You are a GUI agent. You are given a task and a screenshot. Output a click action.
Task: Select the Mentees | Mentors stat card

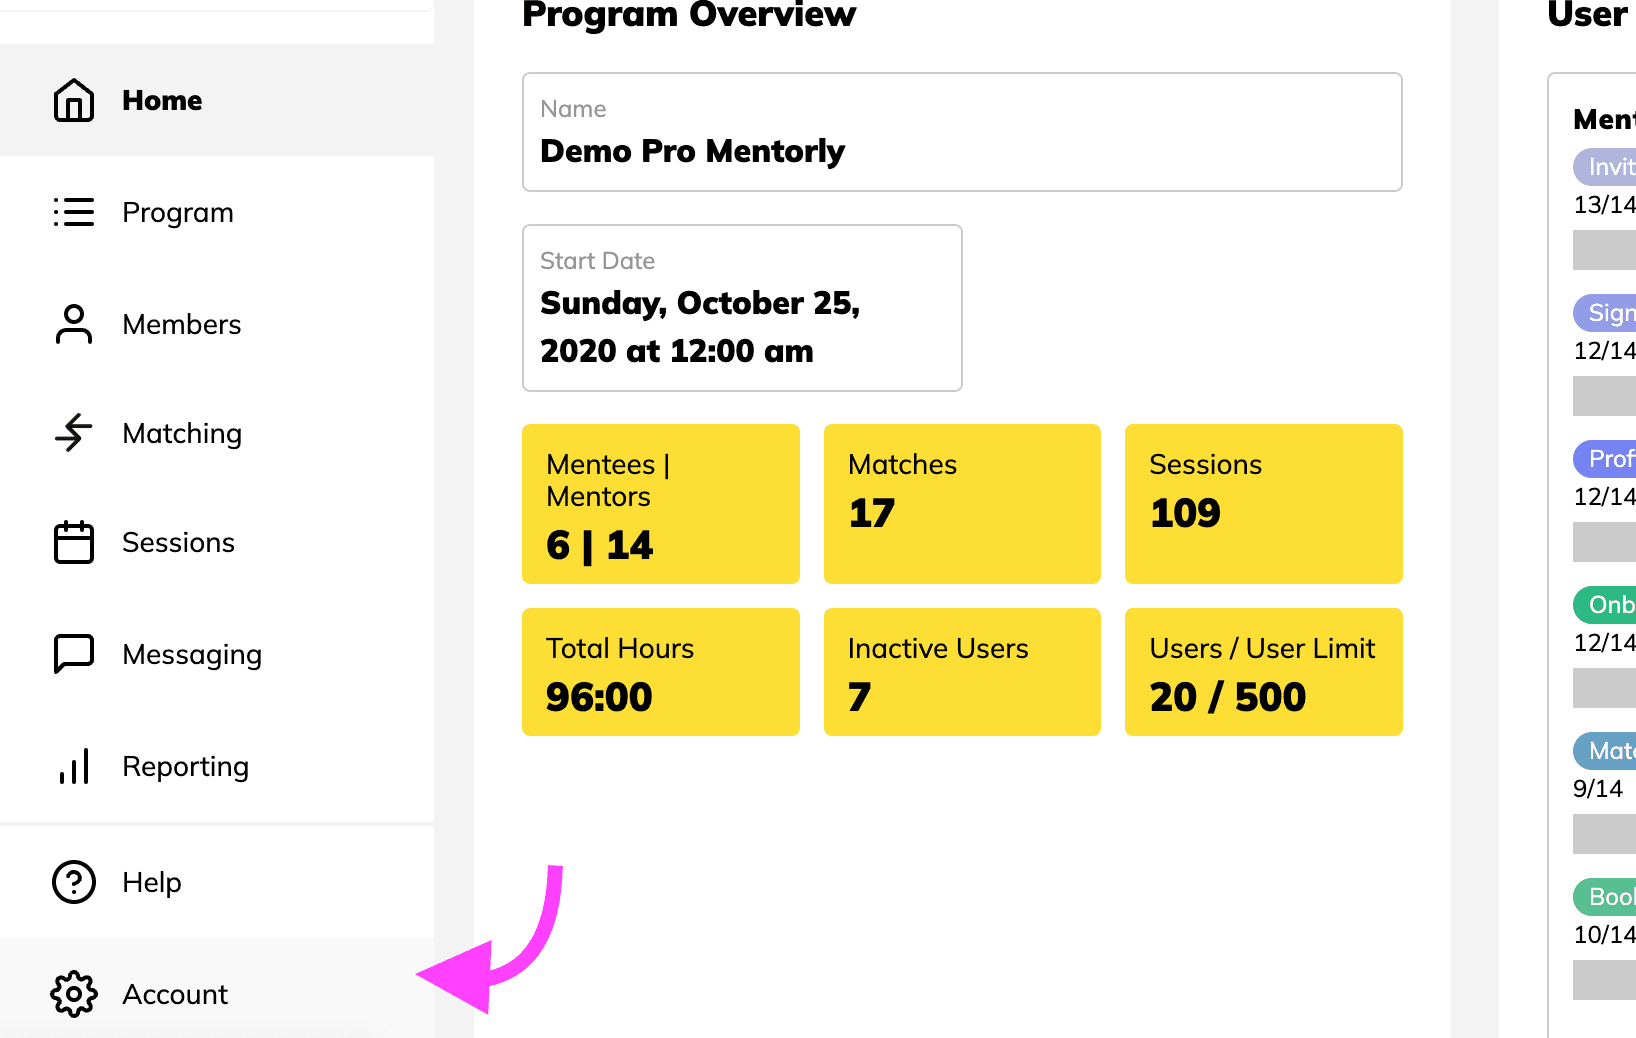point(660,504)
